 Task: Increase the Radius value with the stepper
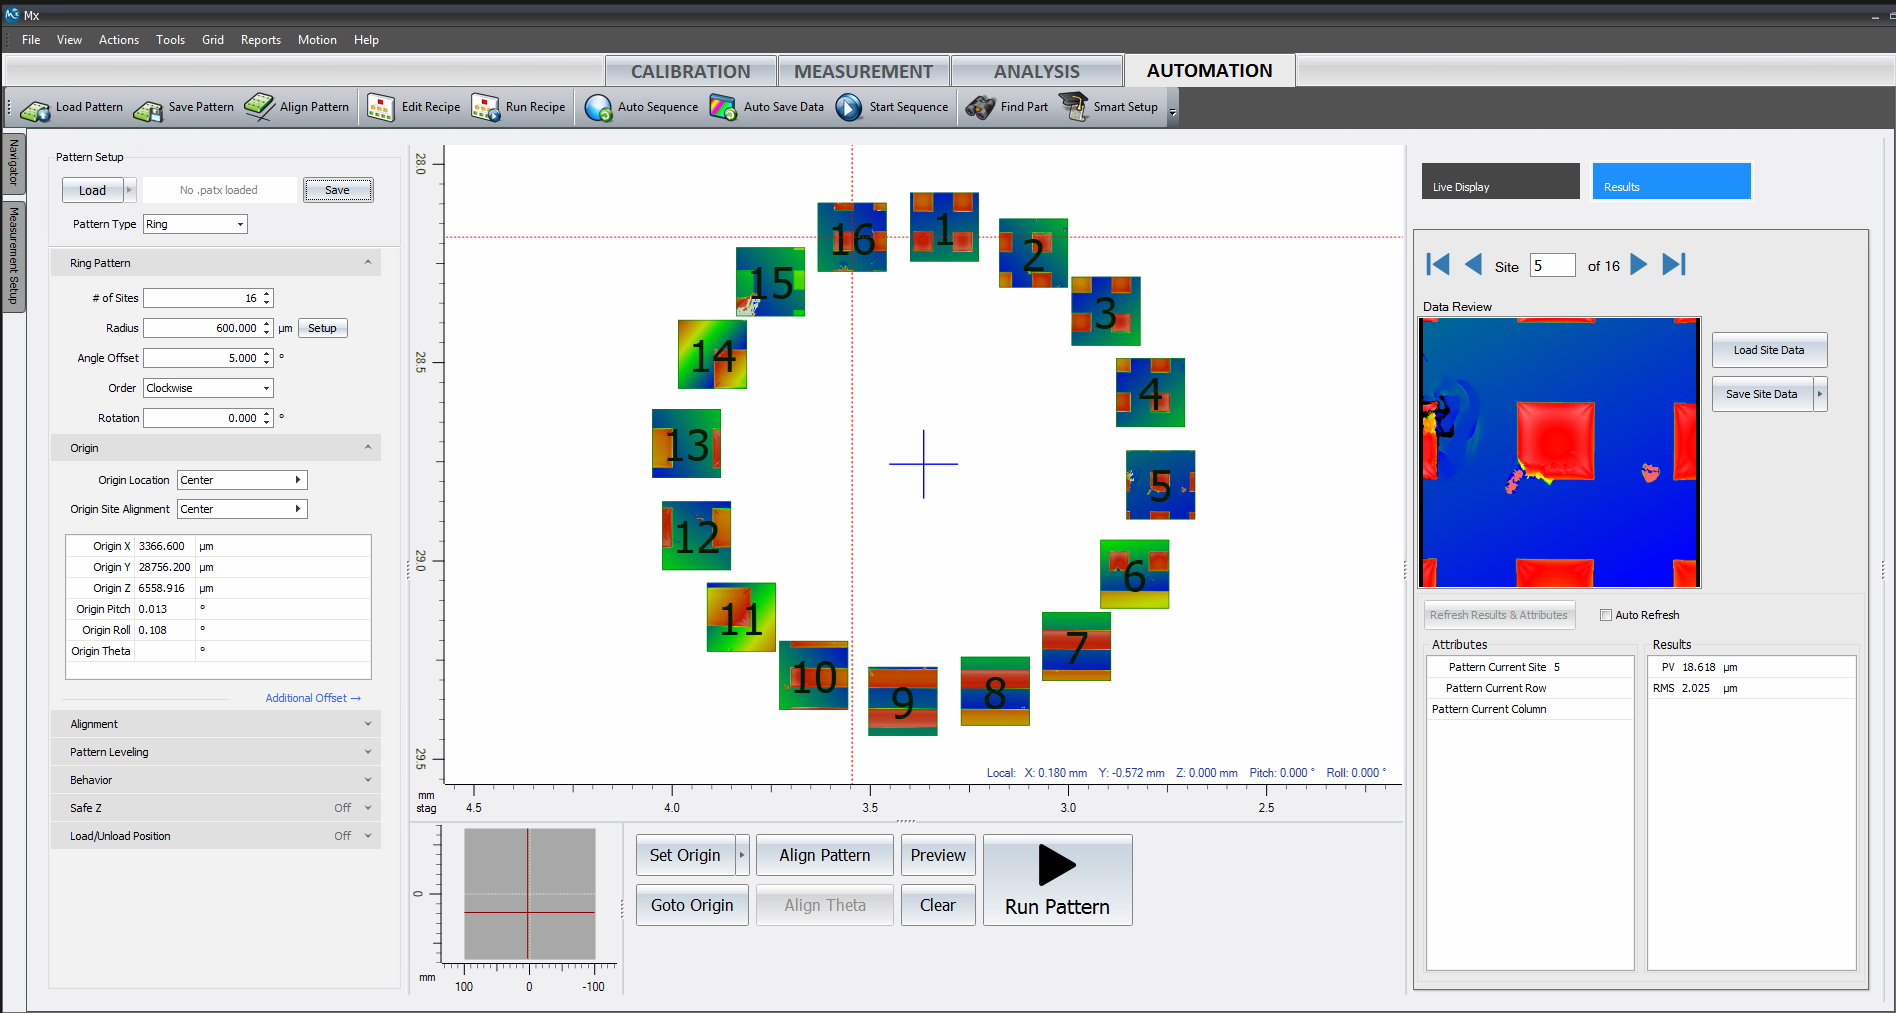tap(267, 324)
